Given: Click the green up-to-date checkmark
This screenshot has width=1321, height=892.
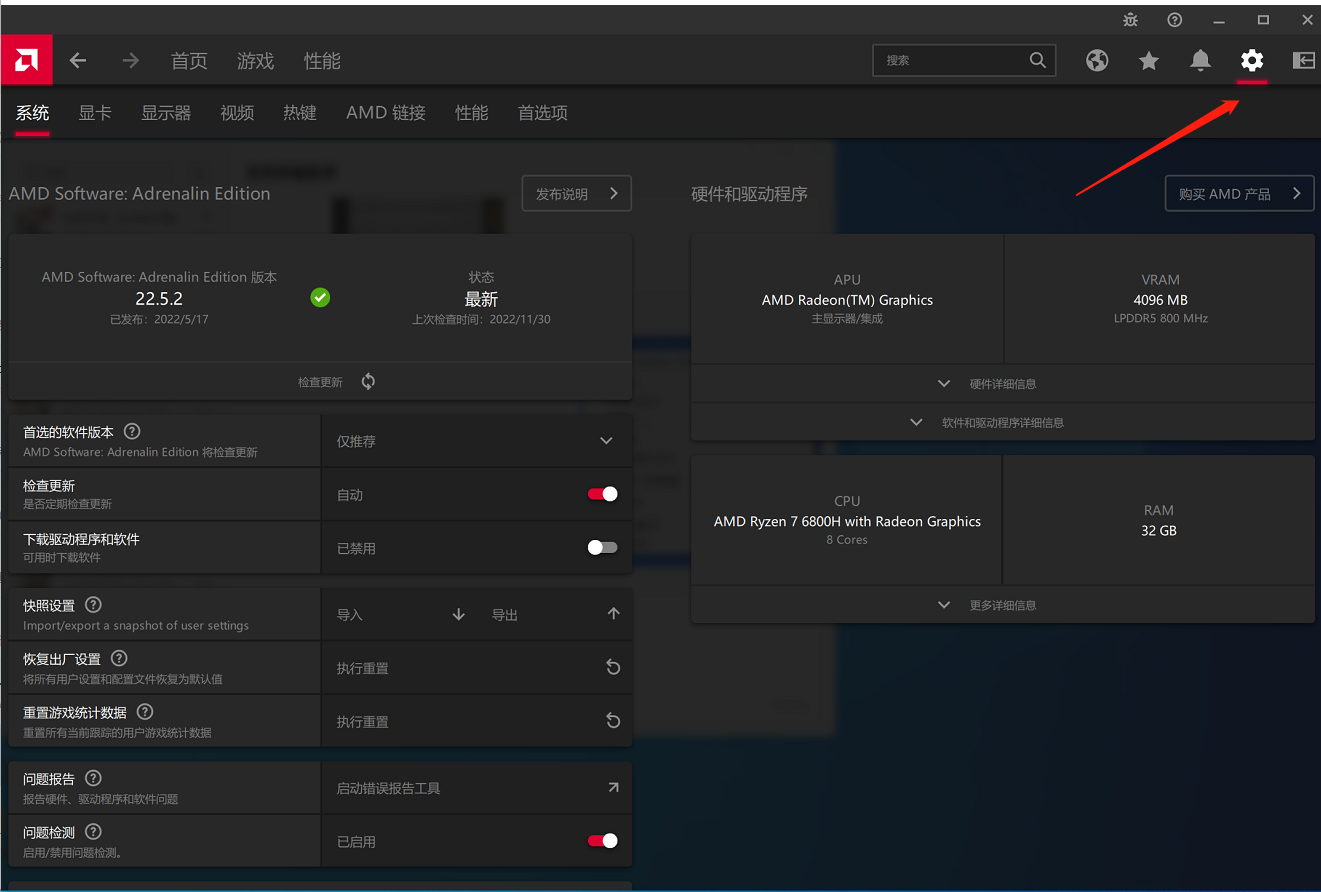Looking at the screenshot, I should click(x=320, y=297).
